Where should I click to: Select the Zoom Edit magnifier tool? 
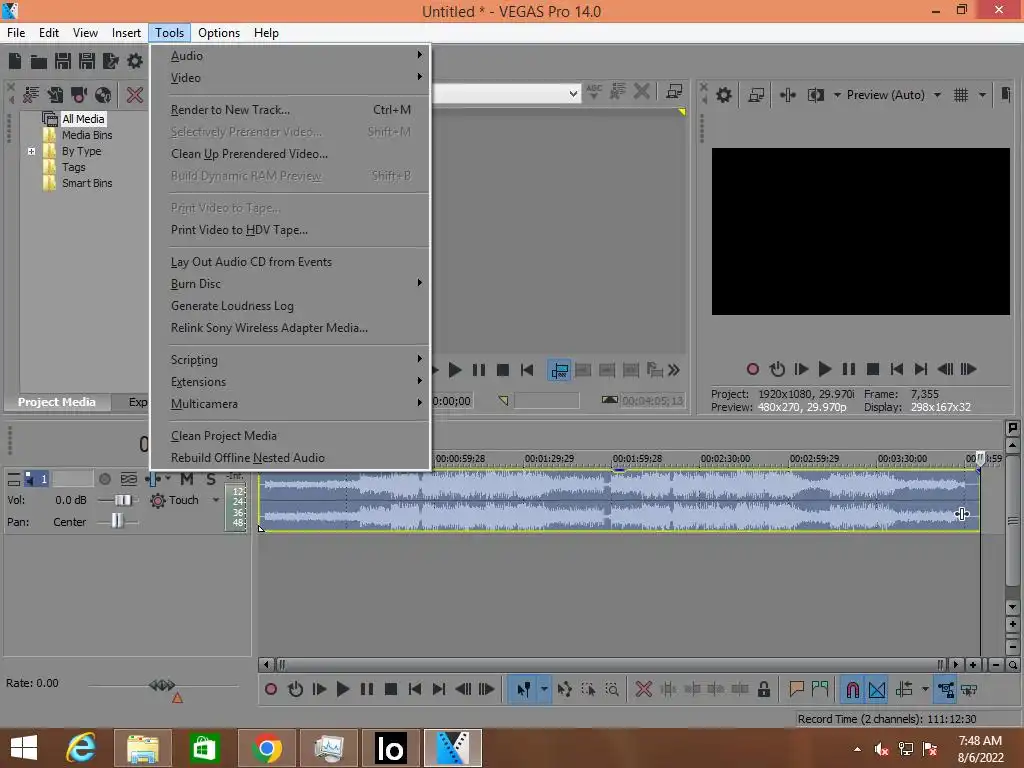pos(612,689)
